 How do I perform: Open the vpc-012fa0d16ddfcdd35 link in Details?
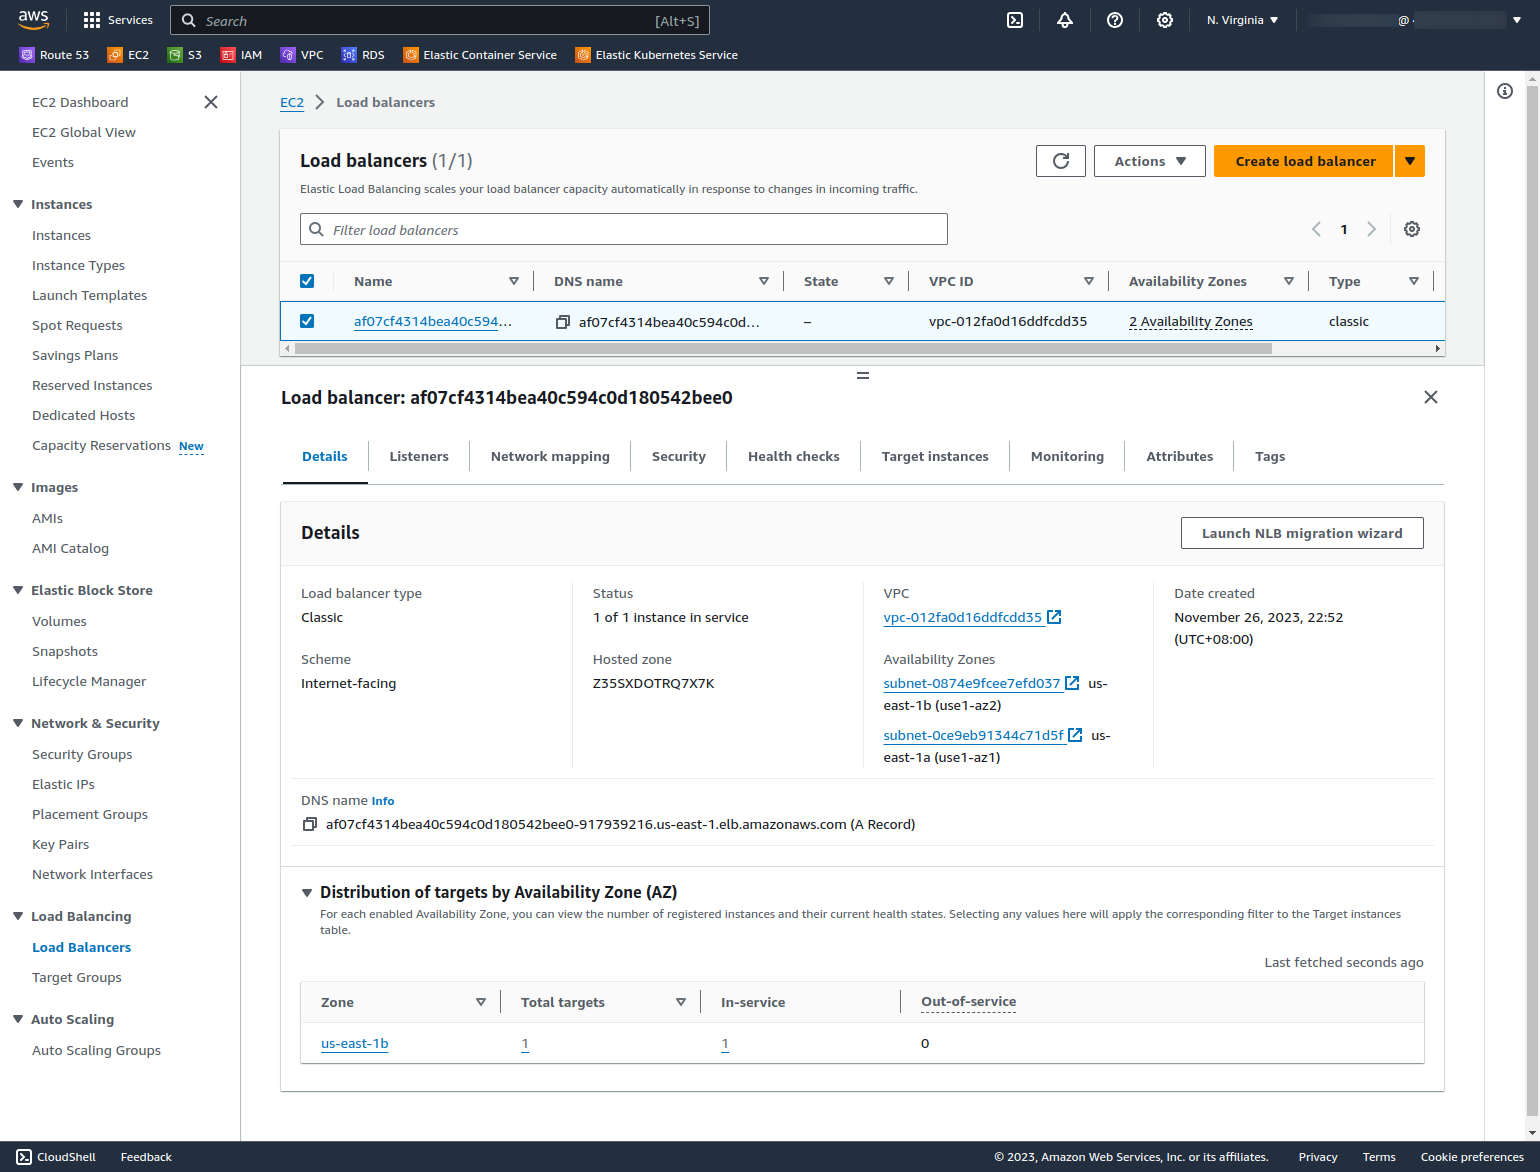(x=962, y=618)
